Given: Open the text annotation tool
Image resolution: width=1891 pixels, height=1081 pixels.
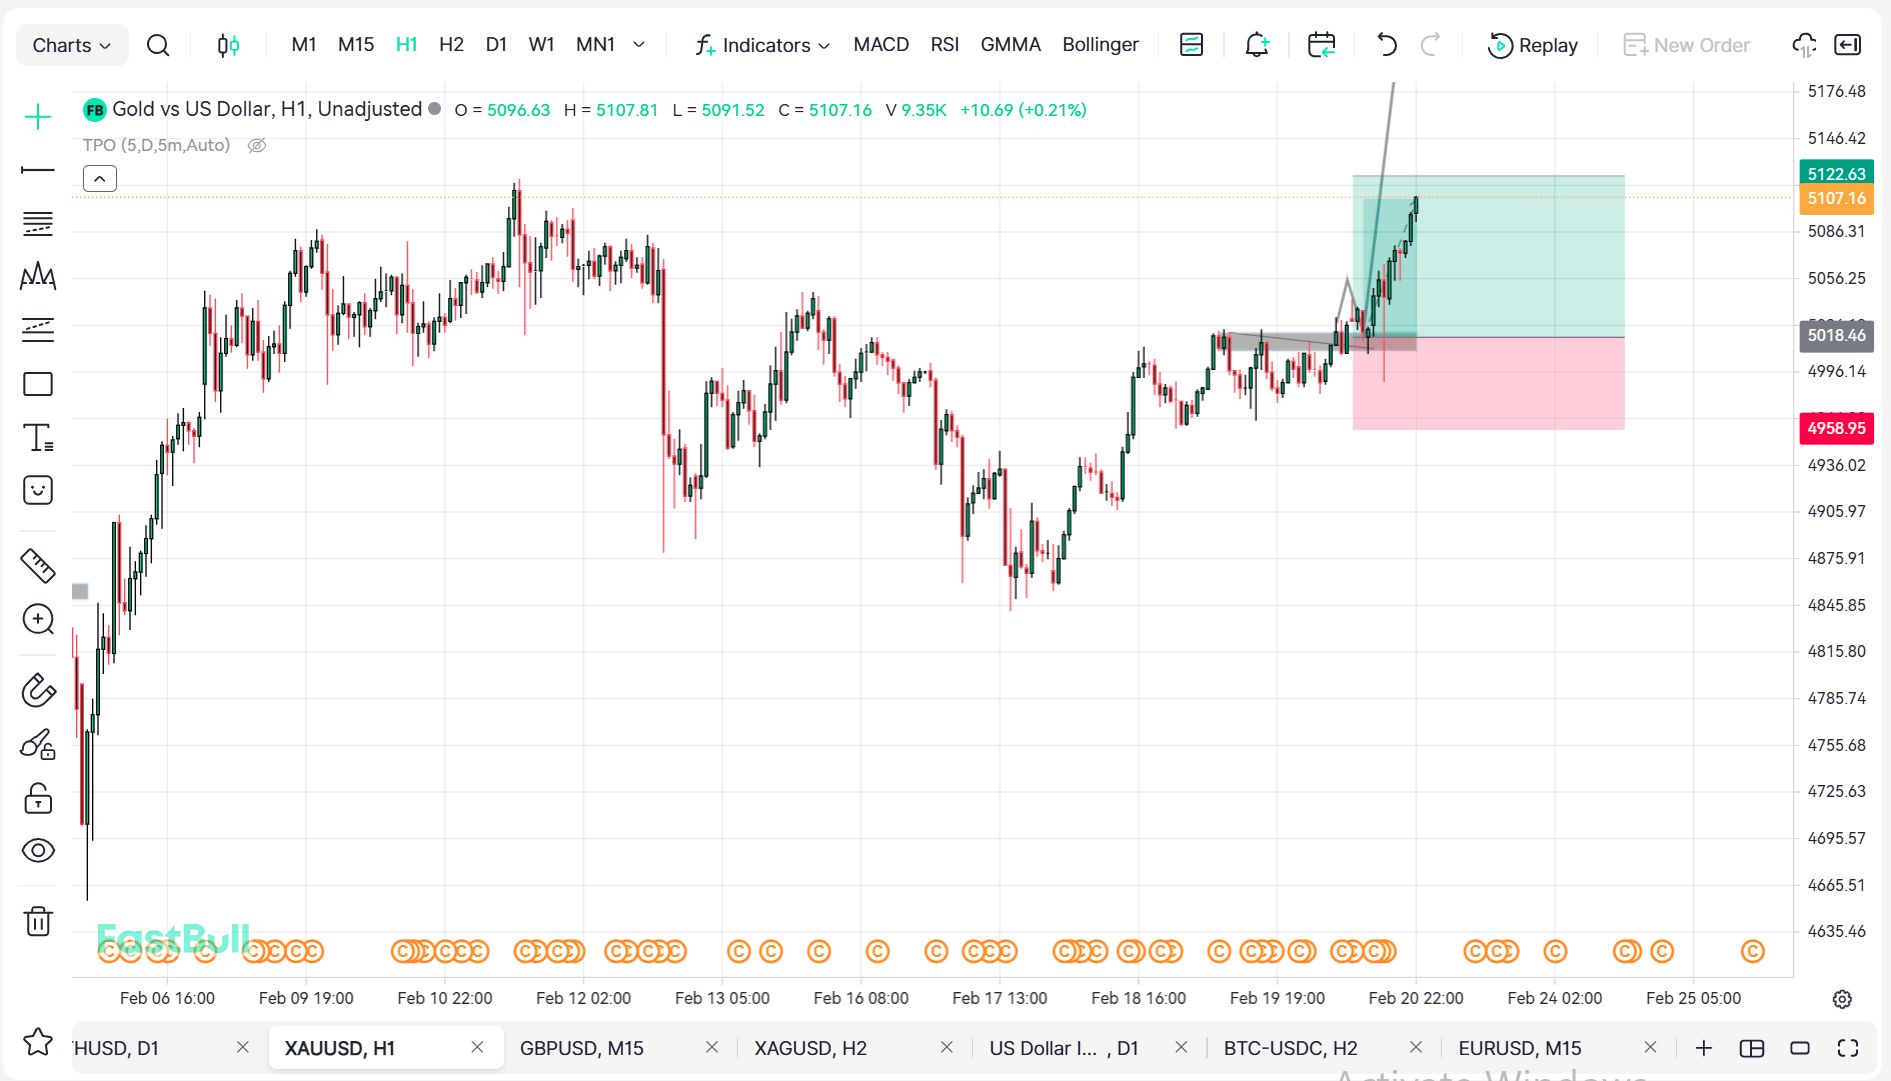Looking at the screenshot, I should [x=38, y=437].
